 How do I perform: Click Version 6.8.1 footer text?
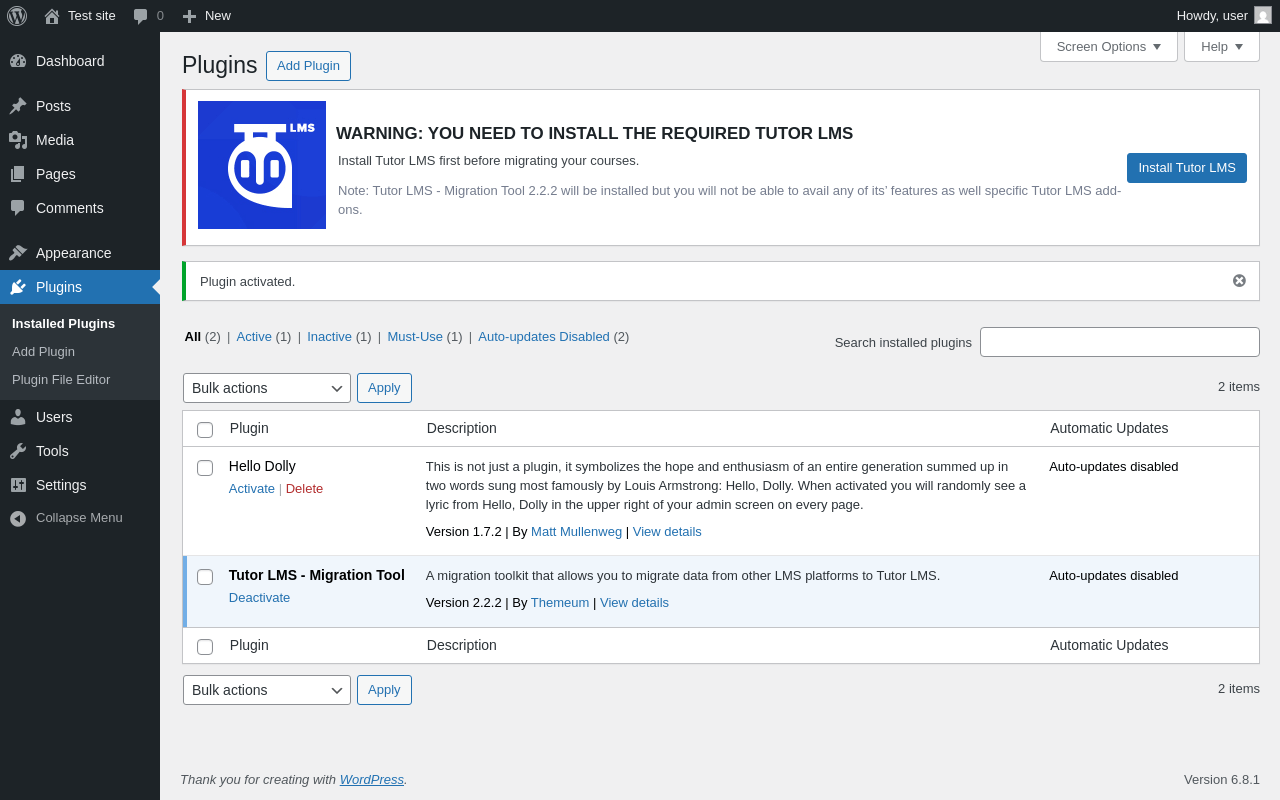(1222, 779)
